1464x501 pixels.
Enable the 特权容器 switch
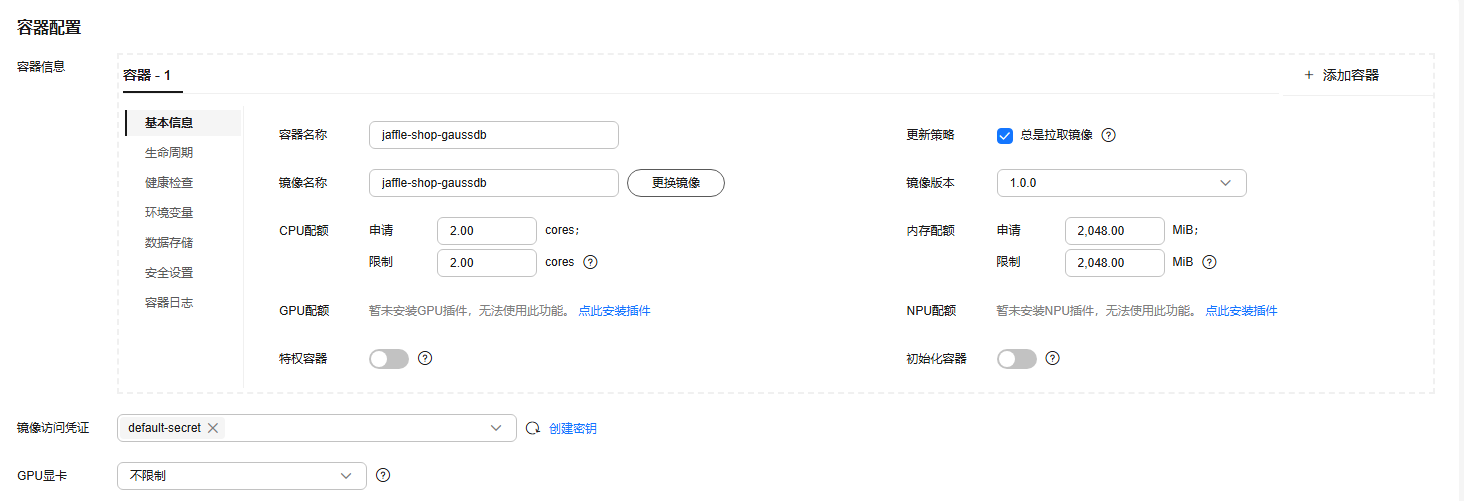point(389,358)
